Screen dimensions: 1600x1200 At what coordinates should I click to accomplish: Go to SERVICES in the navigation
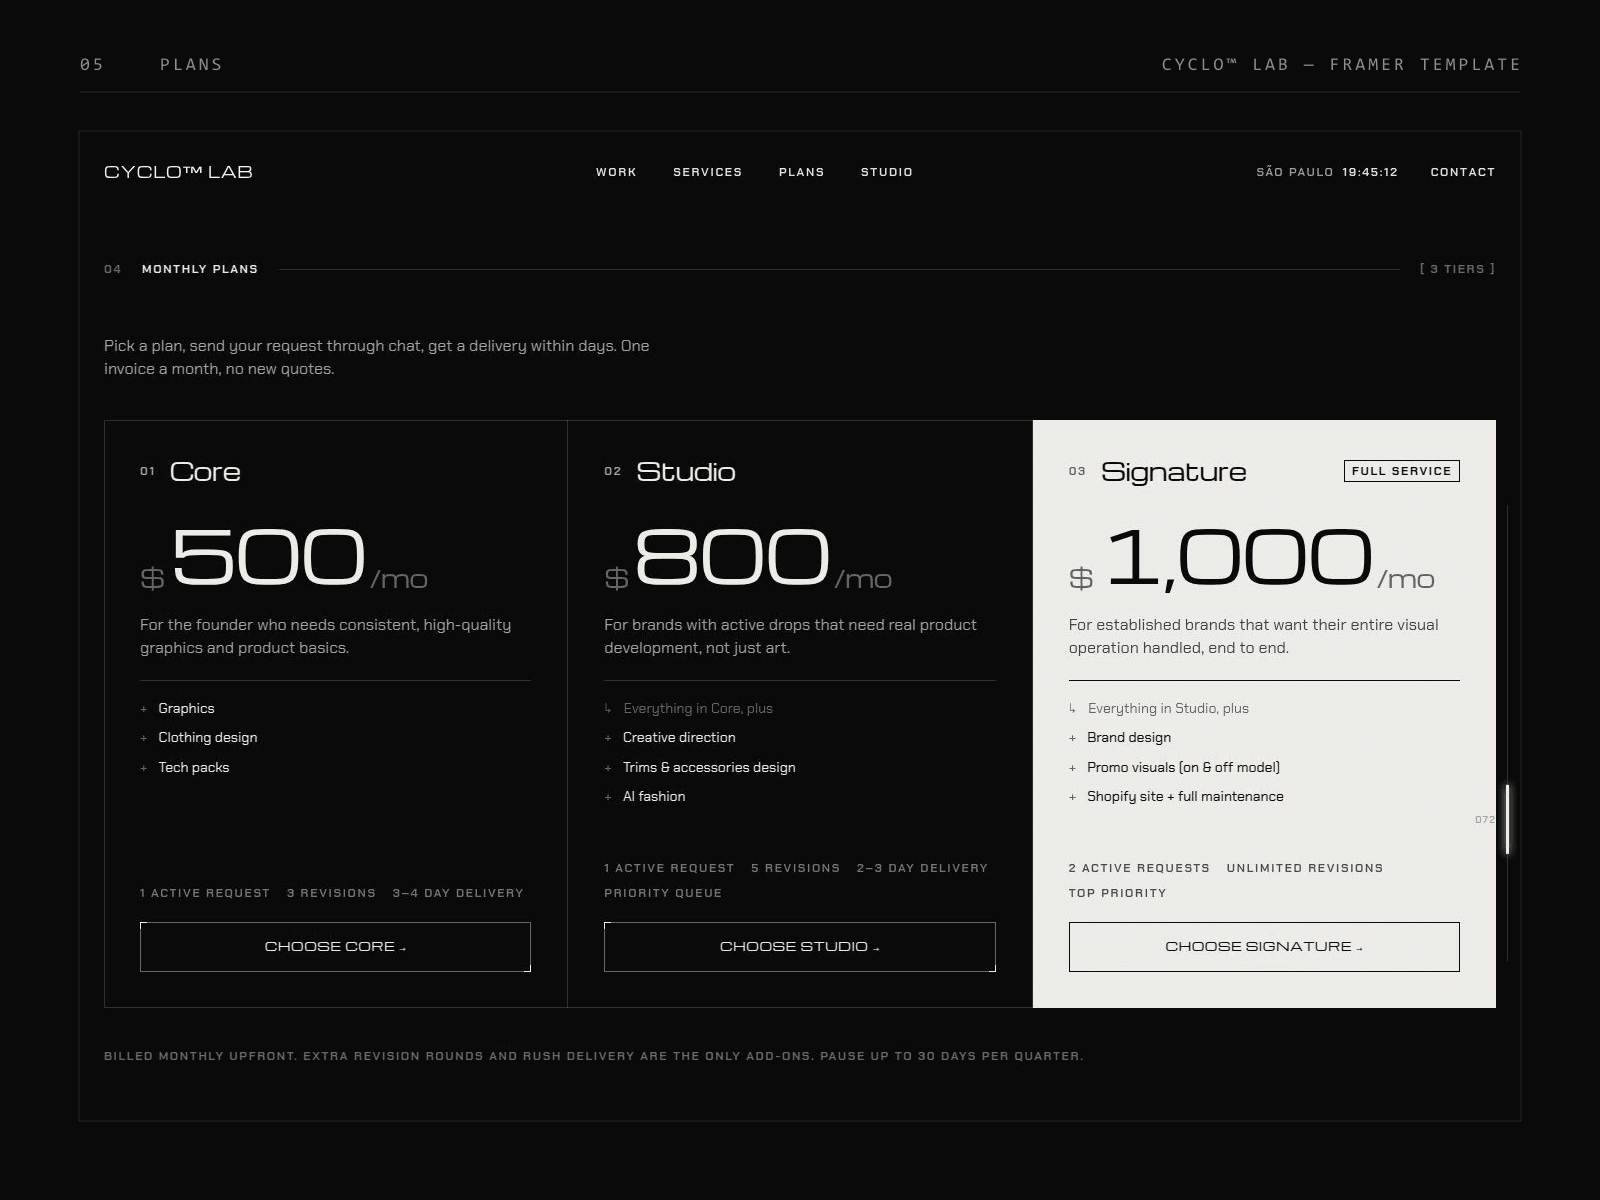coord(707,172)
